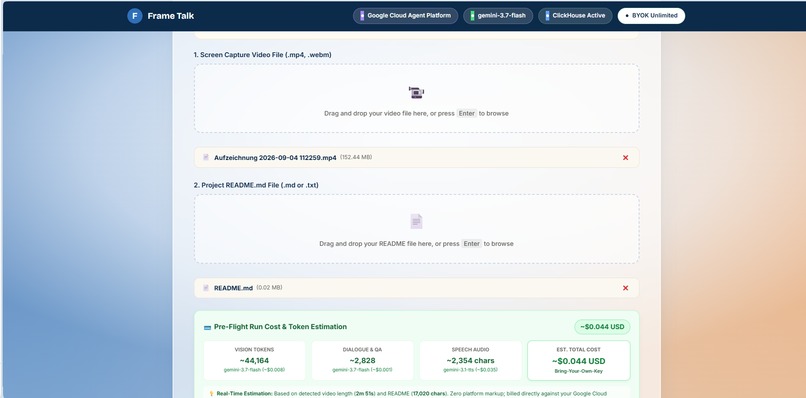Image resolution: width=806 pixels, height=398 pixels.
Task: Click the README file drop zone to browse
Action: (416, 229)
